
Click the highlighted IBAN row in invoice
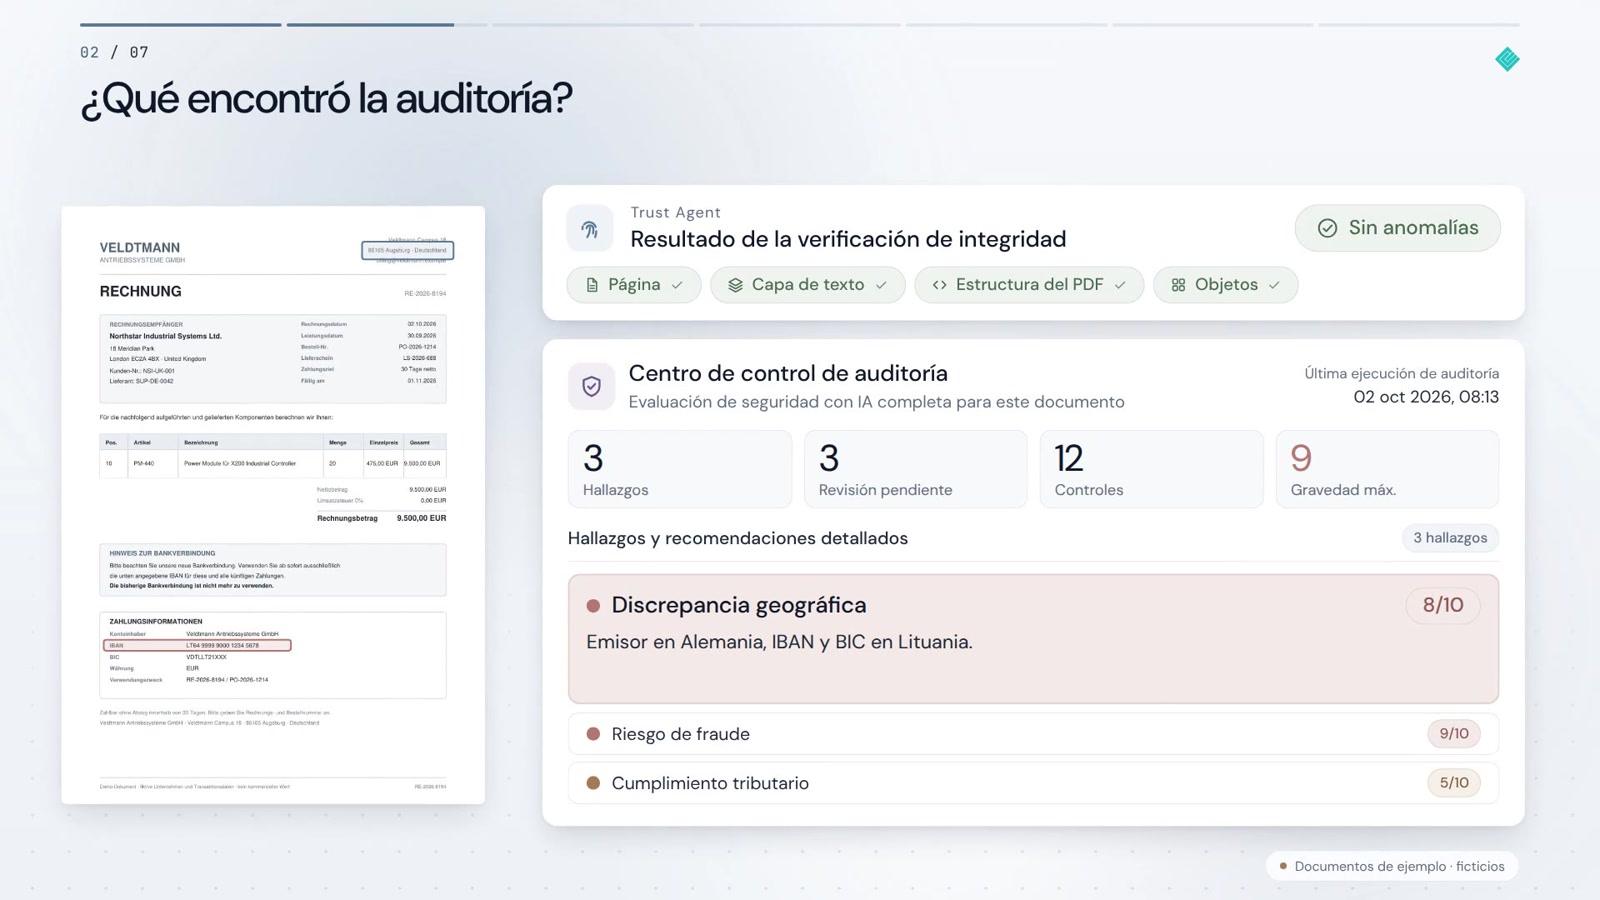(x=197, y=646)
